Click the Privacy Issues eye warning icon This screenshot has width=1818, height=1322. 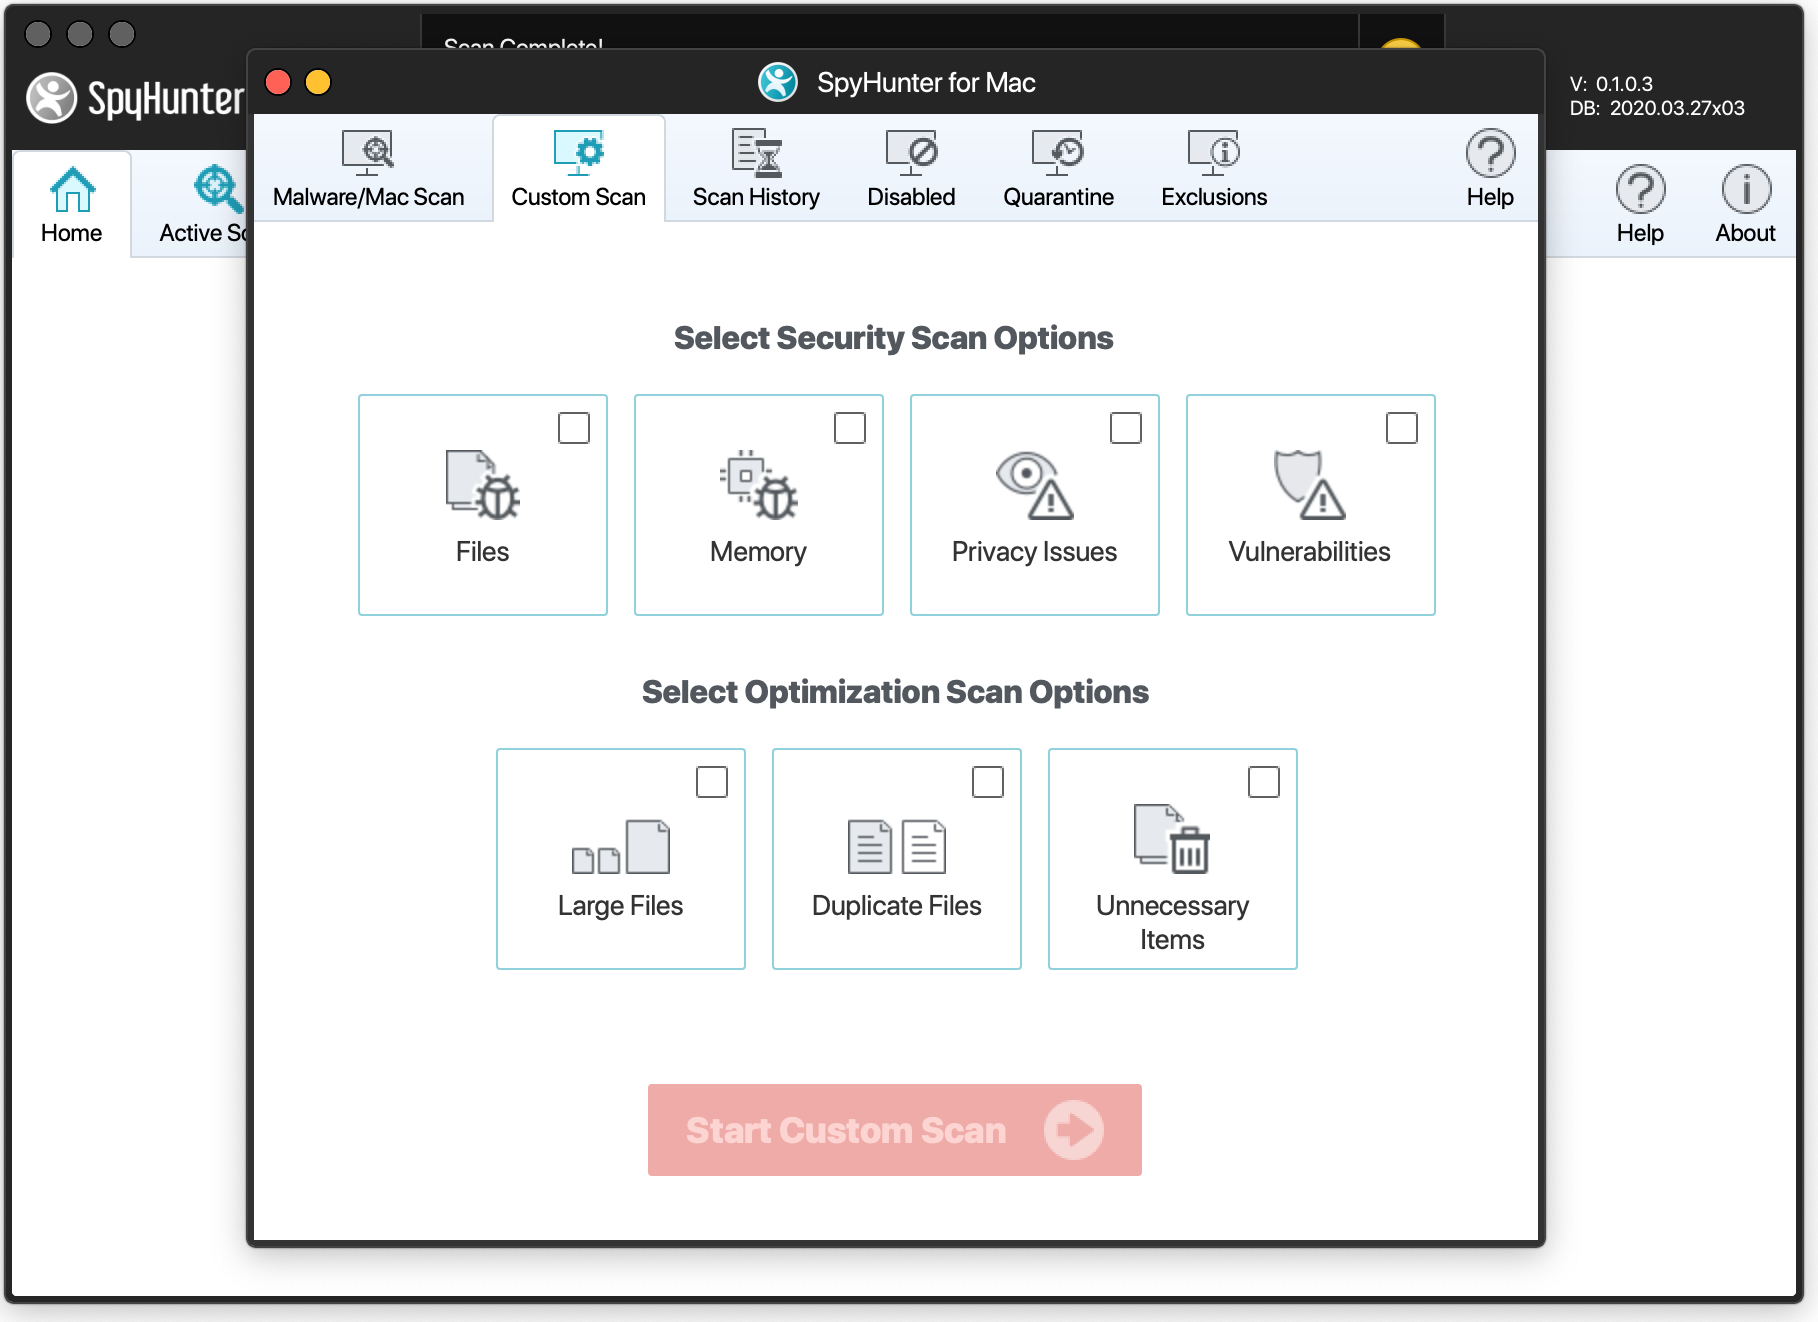[x=1034, y=485]
